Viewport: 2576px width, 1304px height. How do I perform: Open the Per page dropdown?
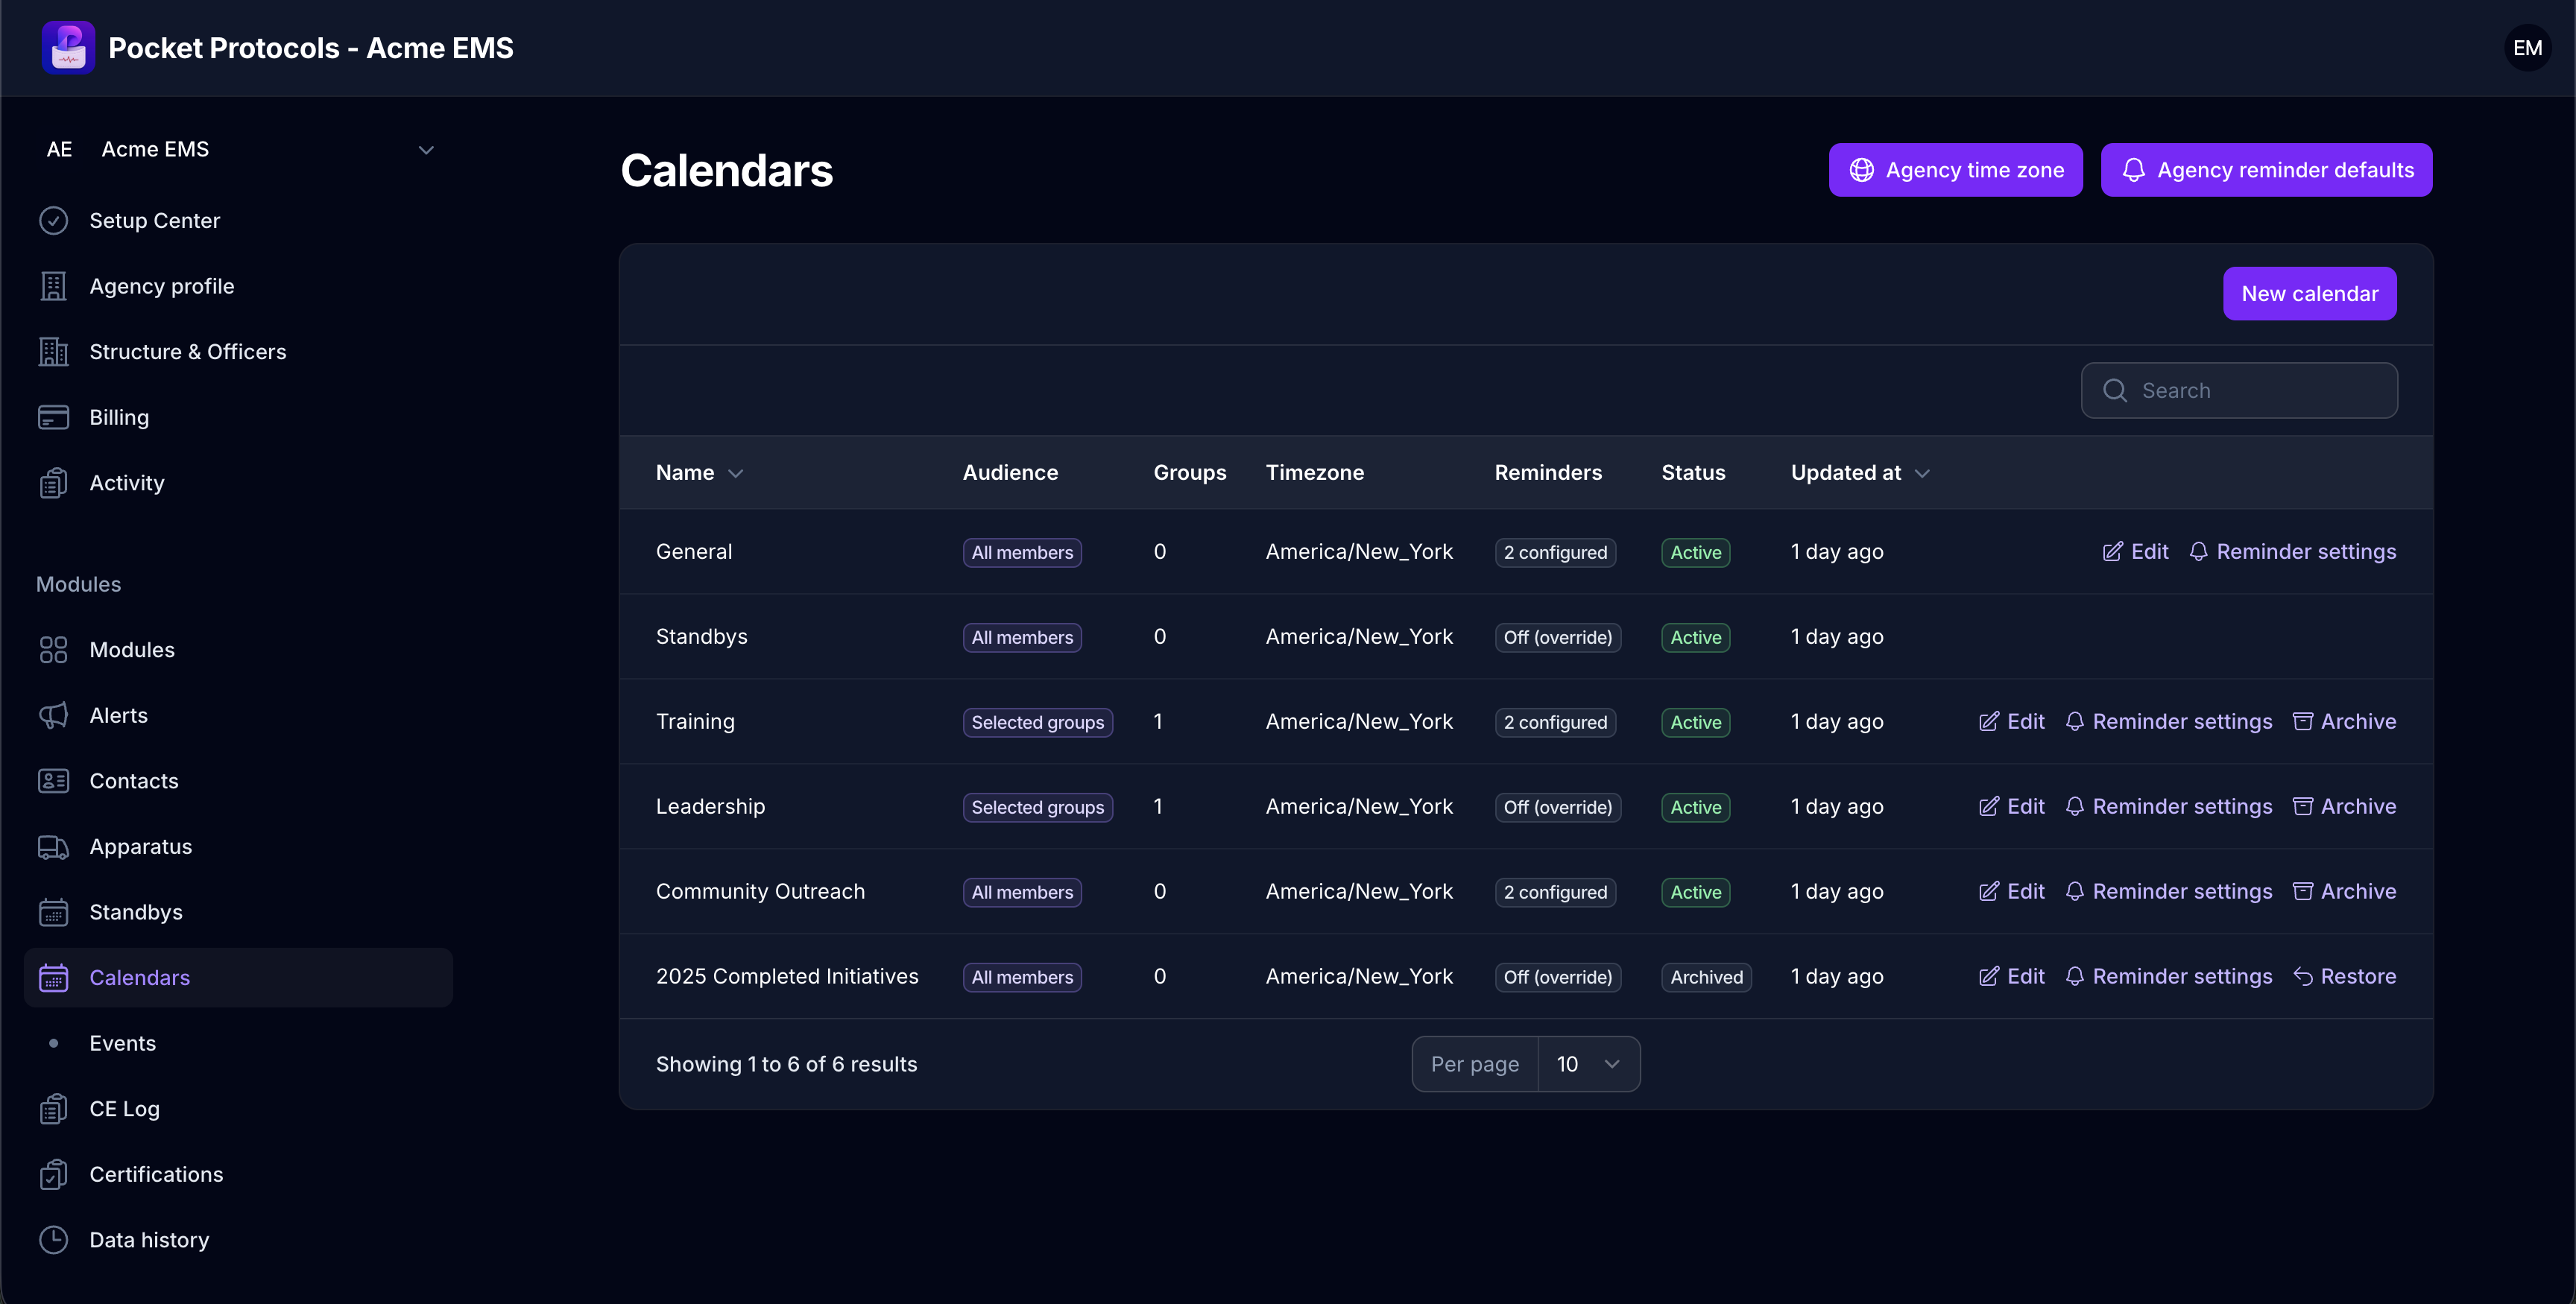point(1588,1064)
